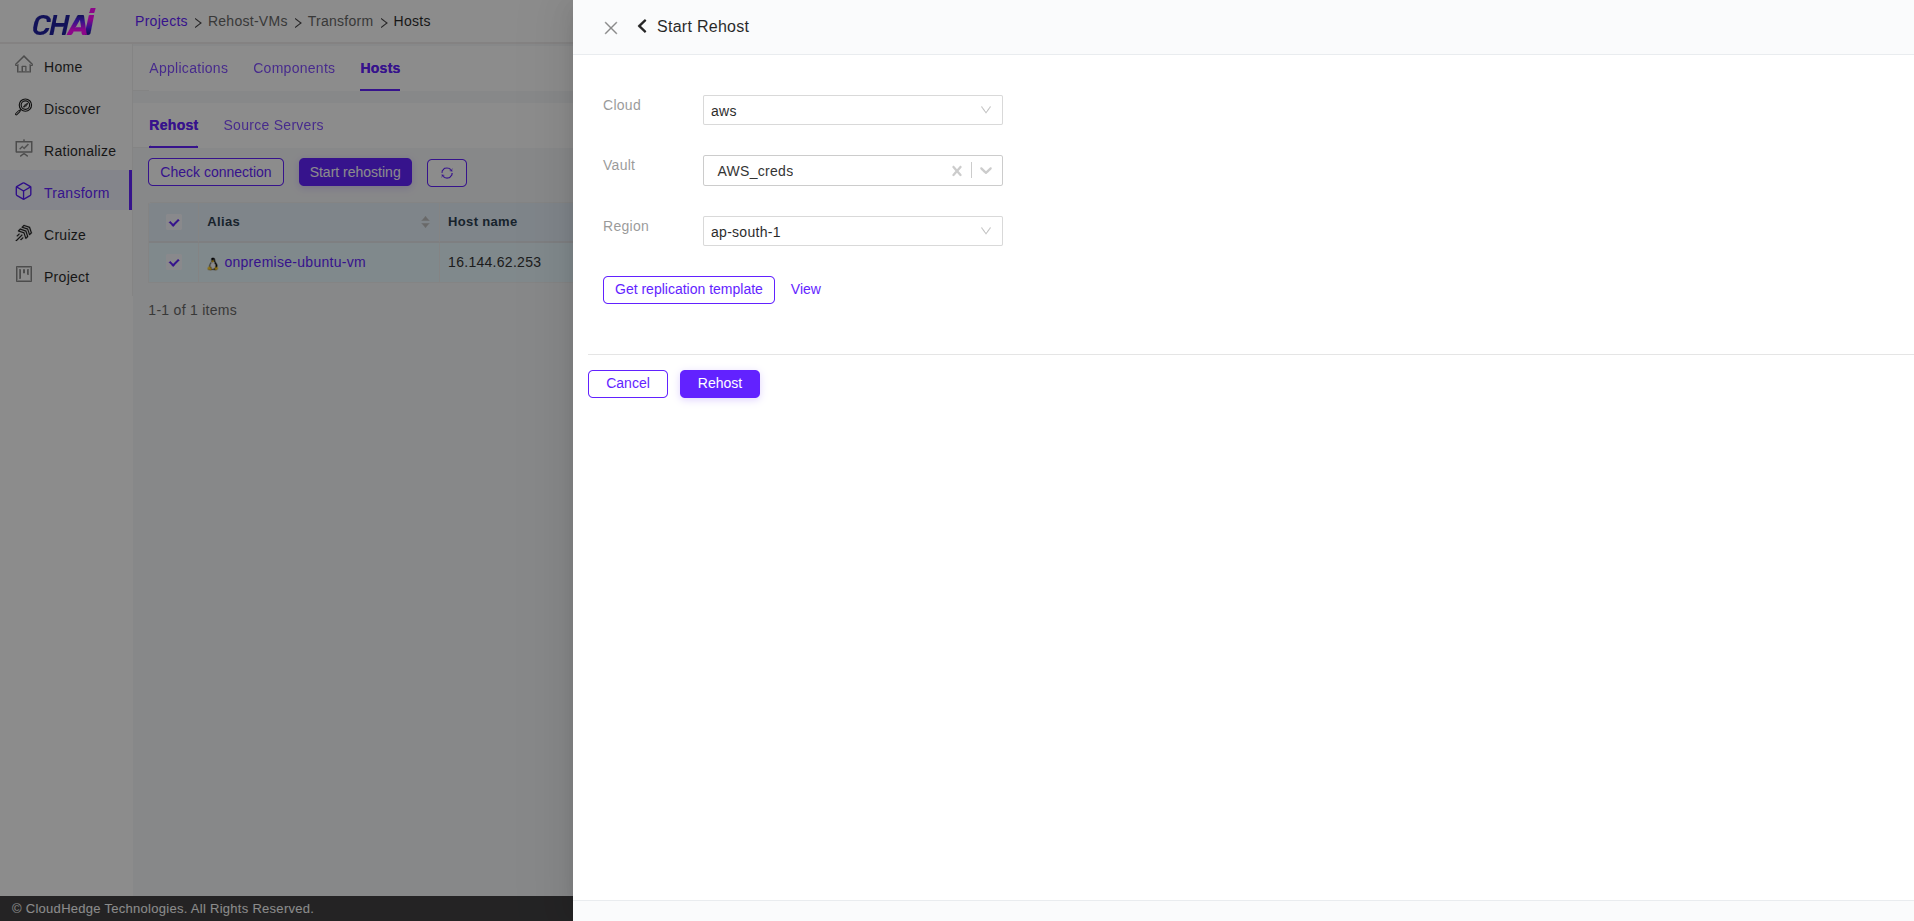Click the Hosts breadcrumb text

pos(412,21)
